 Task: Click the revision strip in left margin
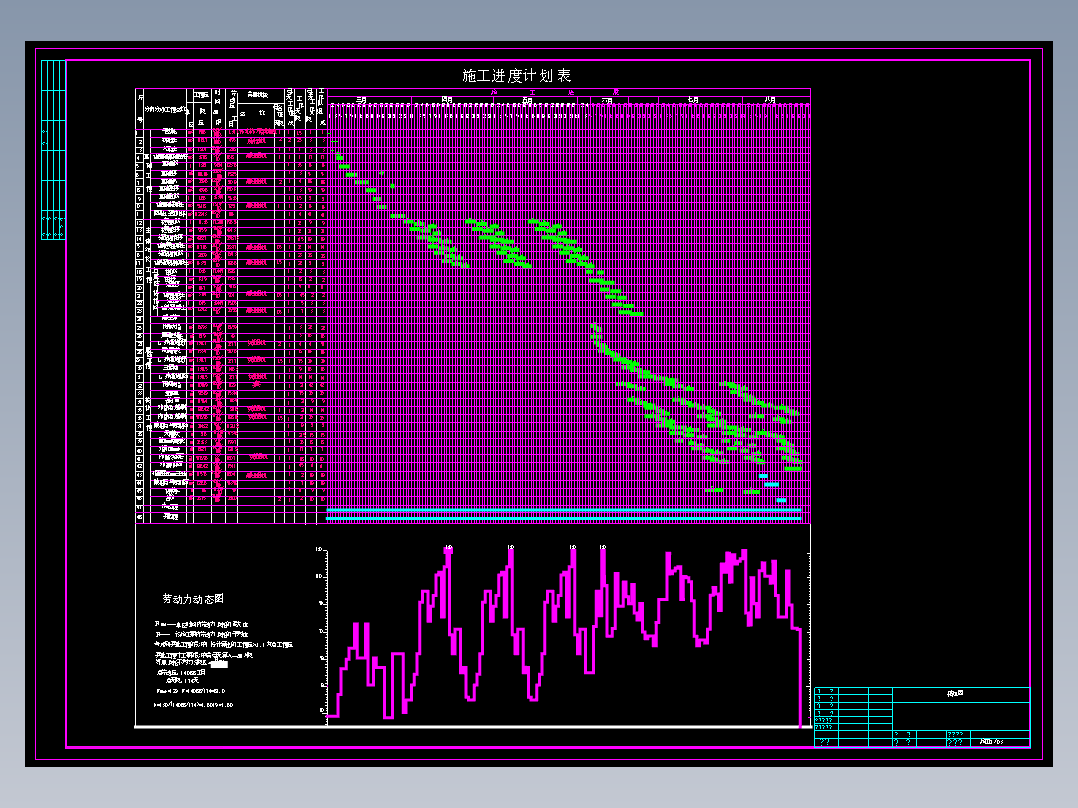tap(53, 150)
